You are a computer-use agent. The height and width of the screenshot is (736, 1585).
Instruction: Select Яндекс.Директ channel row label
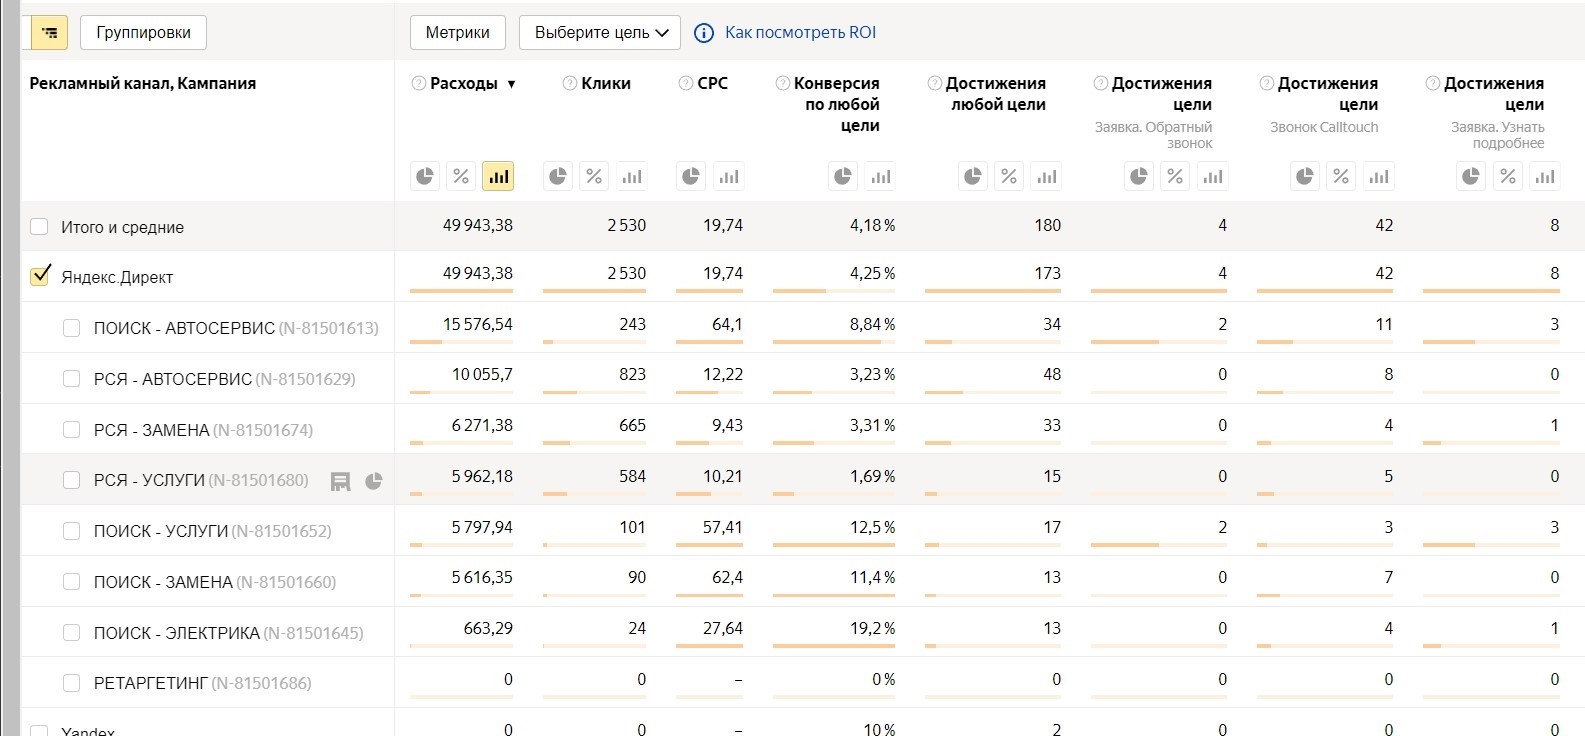pyautogui.click(x=117, y=277)
